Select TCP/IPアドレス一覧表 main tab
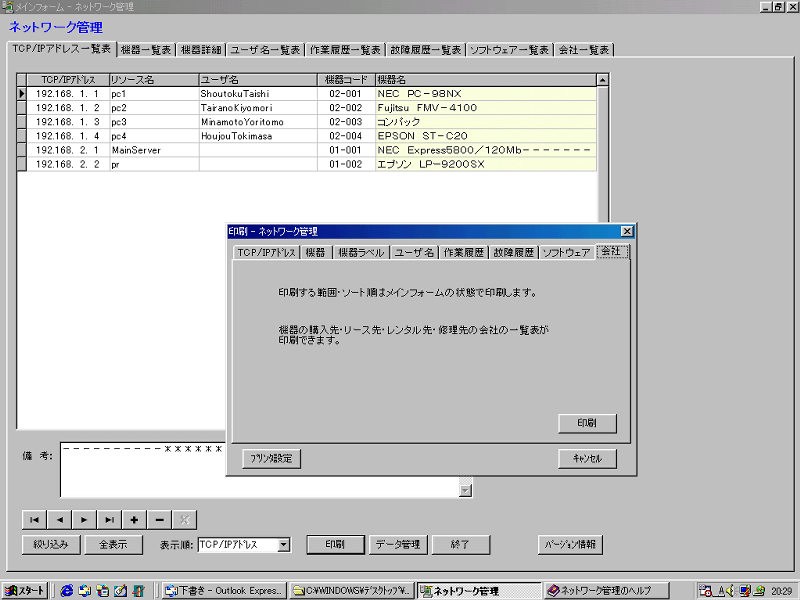Image resolution: width=800 pixels, height=600 pixels. coord(62,49)
